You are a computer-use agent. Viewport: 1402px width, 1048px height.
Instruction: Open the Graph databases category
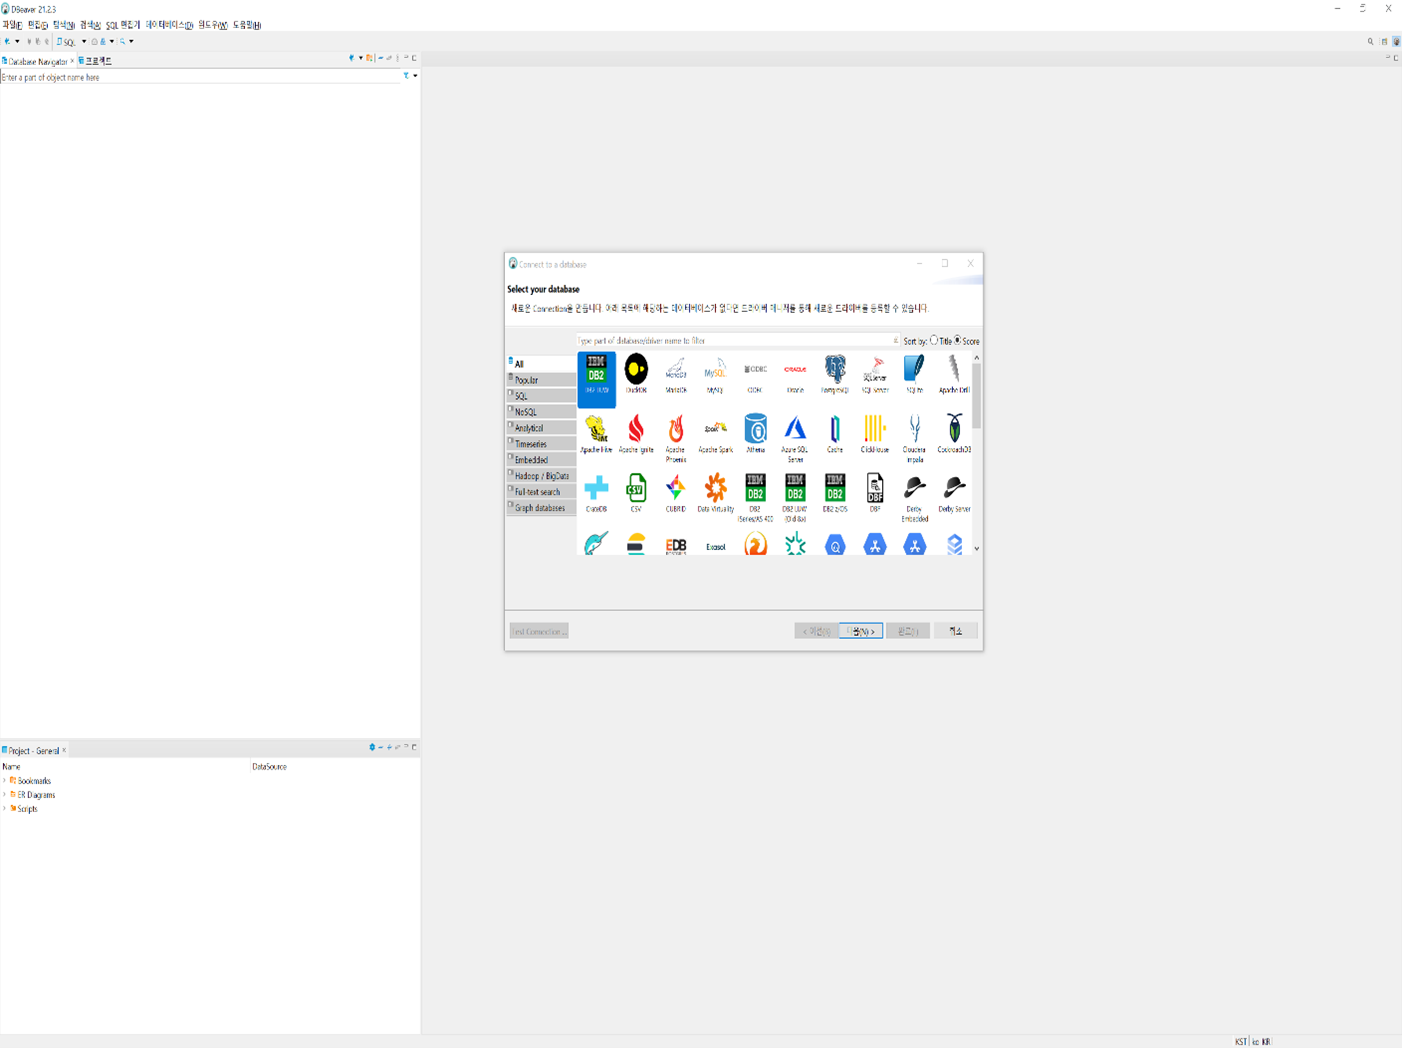[x=541, y=507]
